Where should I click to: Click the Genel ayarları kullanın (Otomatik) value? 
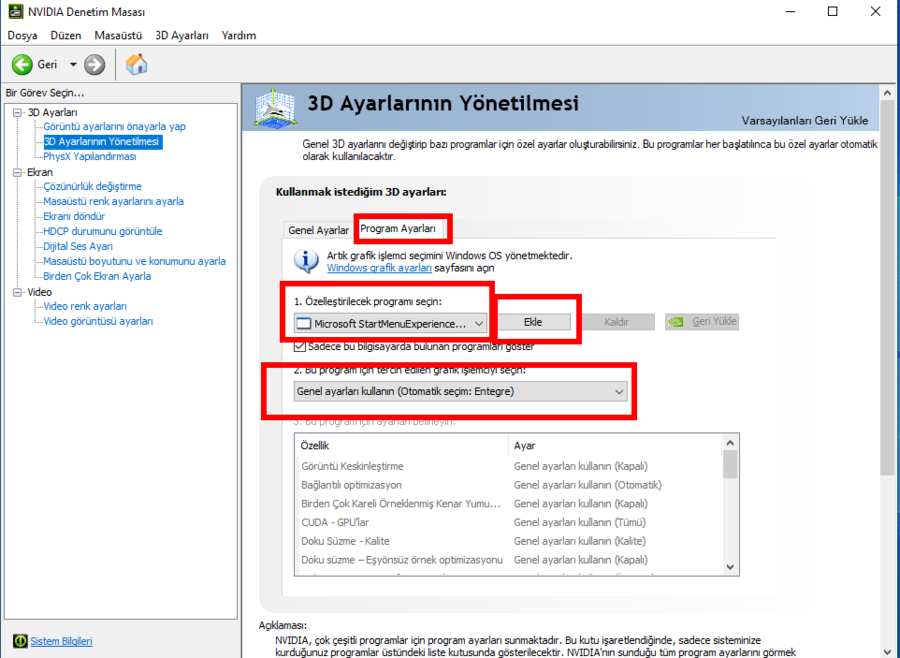pos(588,485)
